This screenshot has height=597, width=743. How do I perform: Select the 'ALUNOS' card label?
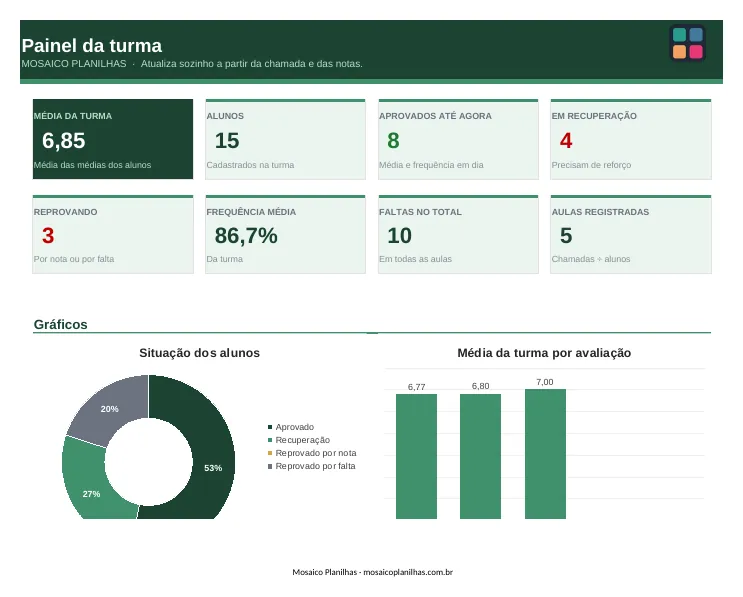225,116
